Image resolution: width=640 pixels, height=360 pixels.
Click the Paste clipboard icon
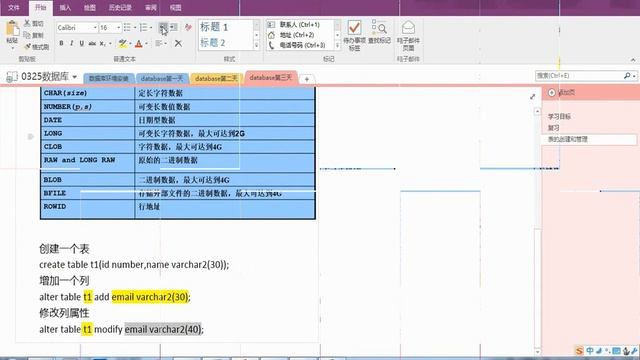point(12,29)
